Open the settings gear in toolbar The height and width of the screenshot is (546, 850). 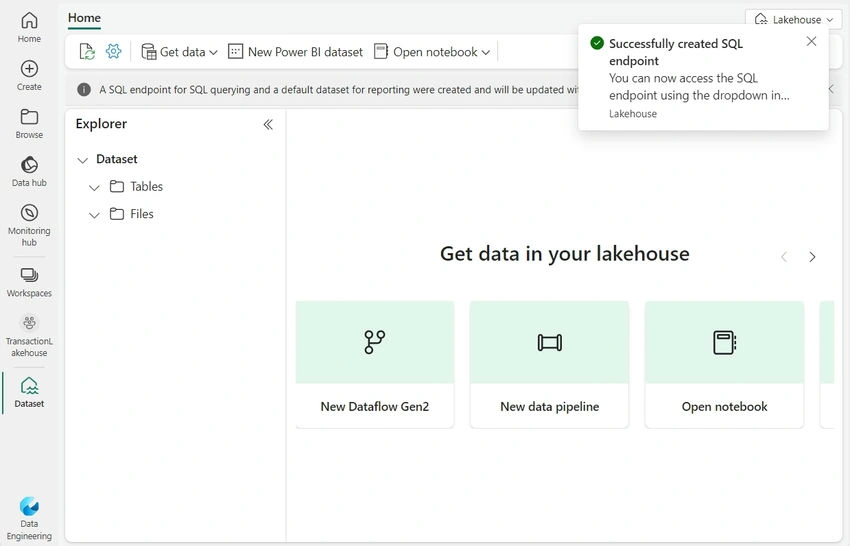tap(113, 52)
